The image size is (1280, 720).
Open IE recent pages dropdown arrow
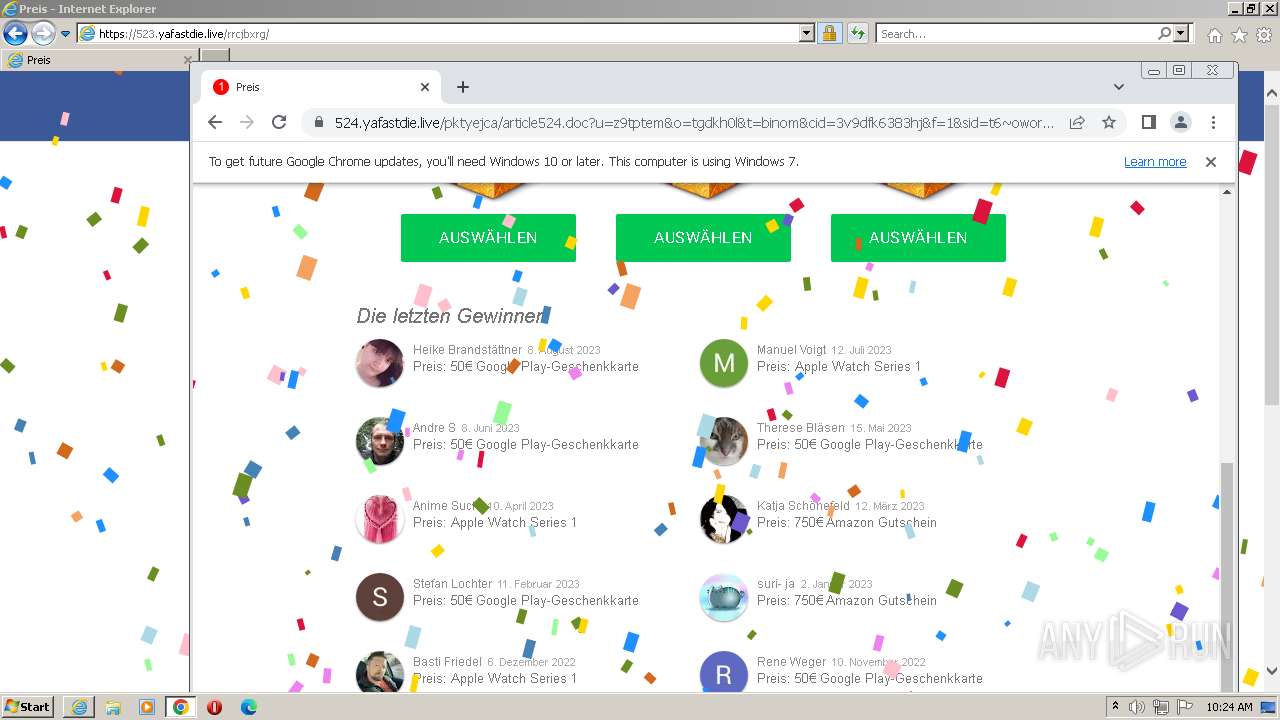(x=66, y=34)
